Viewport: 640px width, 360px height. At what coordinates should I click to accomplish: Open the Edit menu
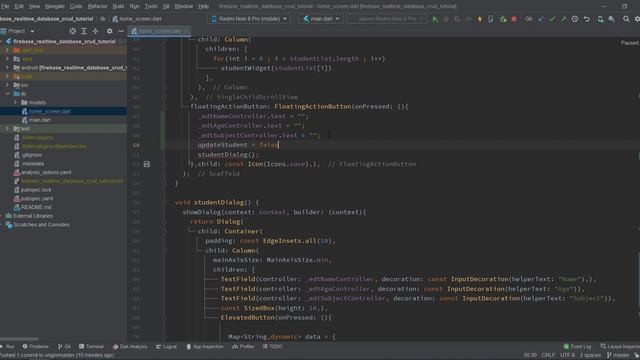(x=19, y=6)
